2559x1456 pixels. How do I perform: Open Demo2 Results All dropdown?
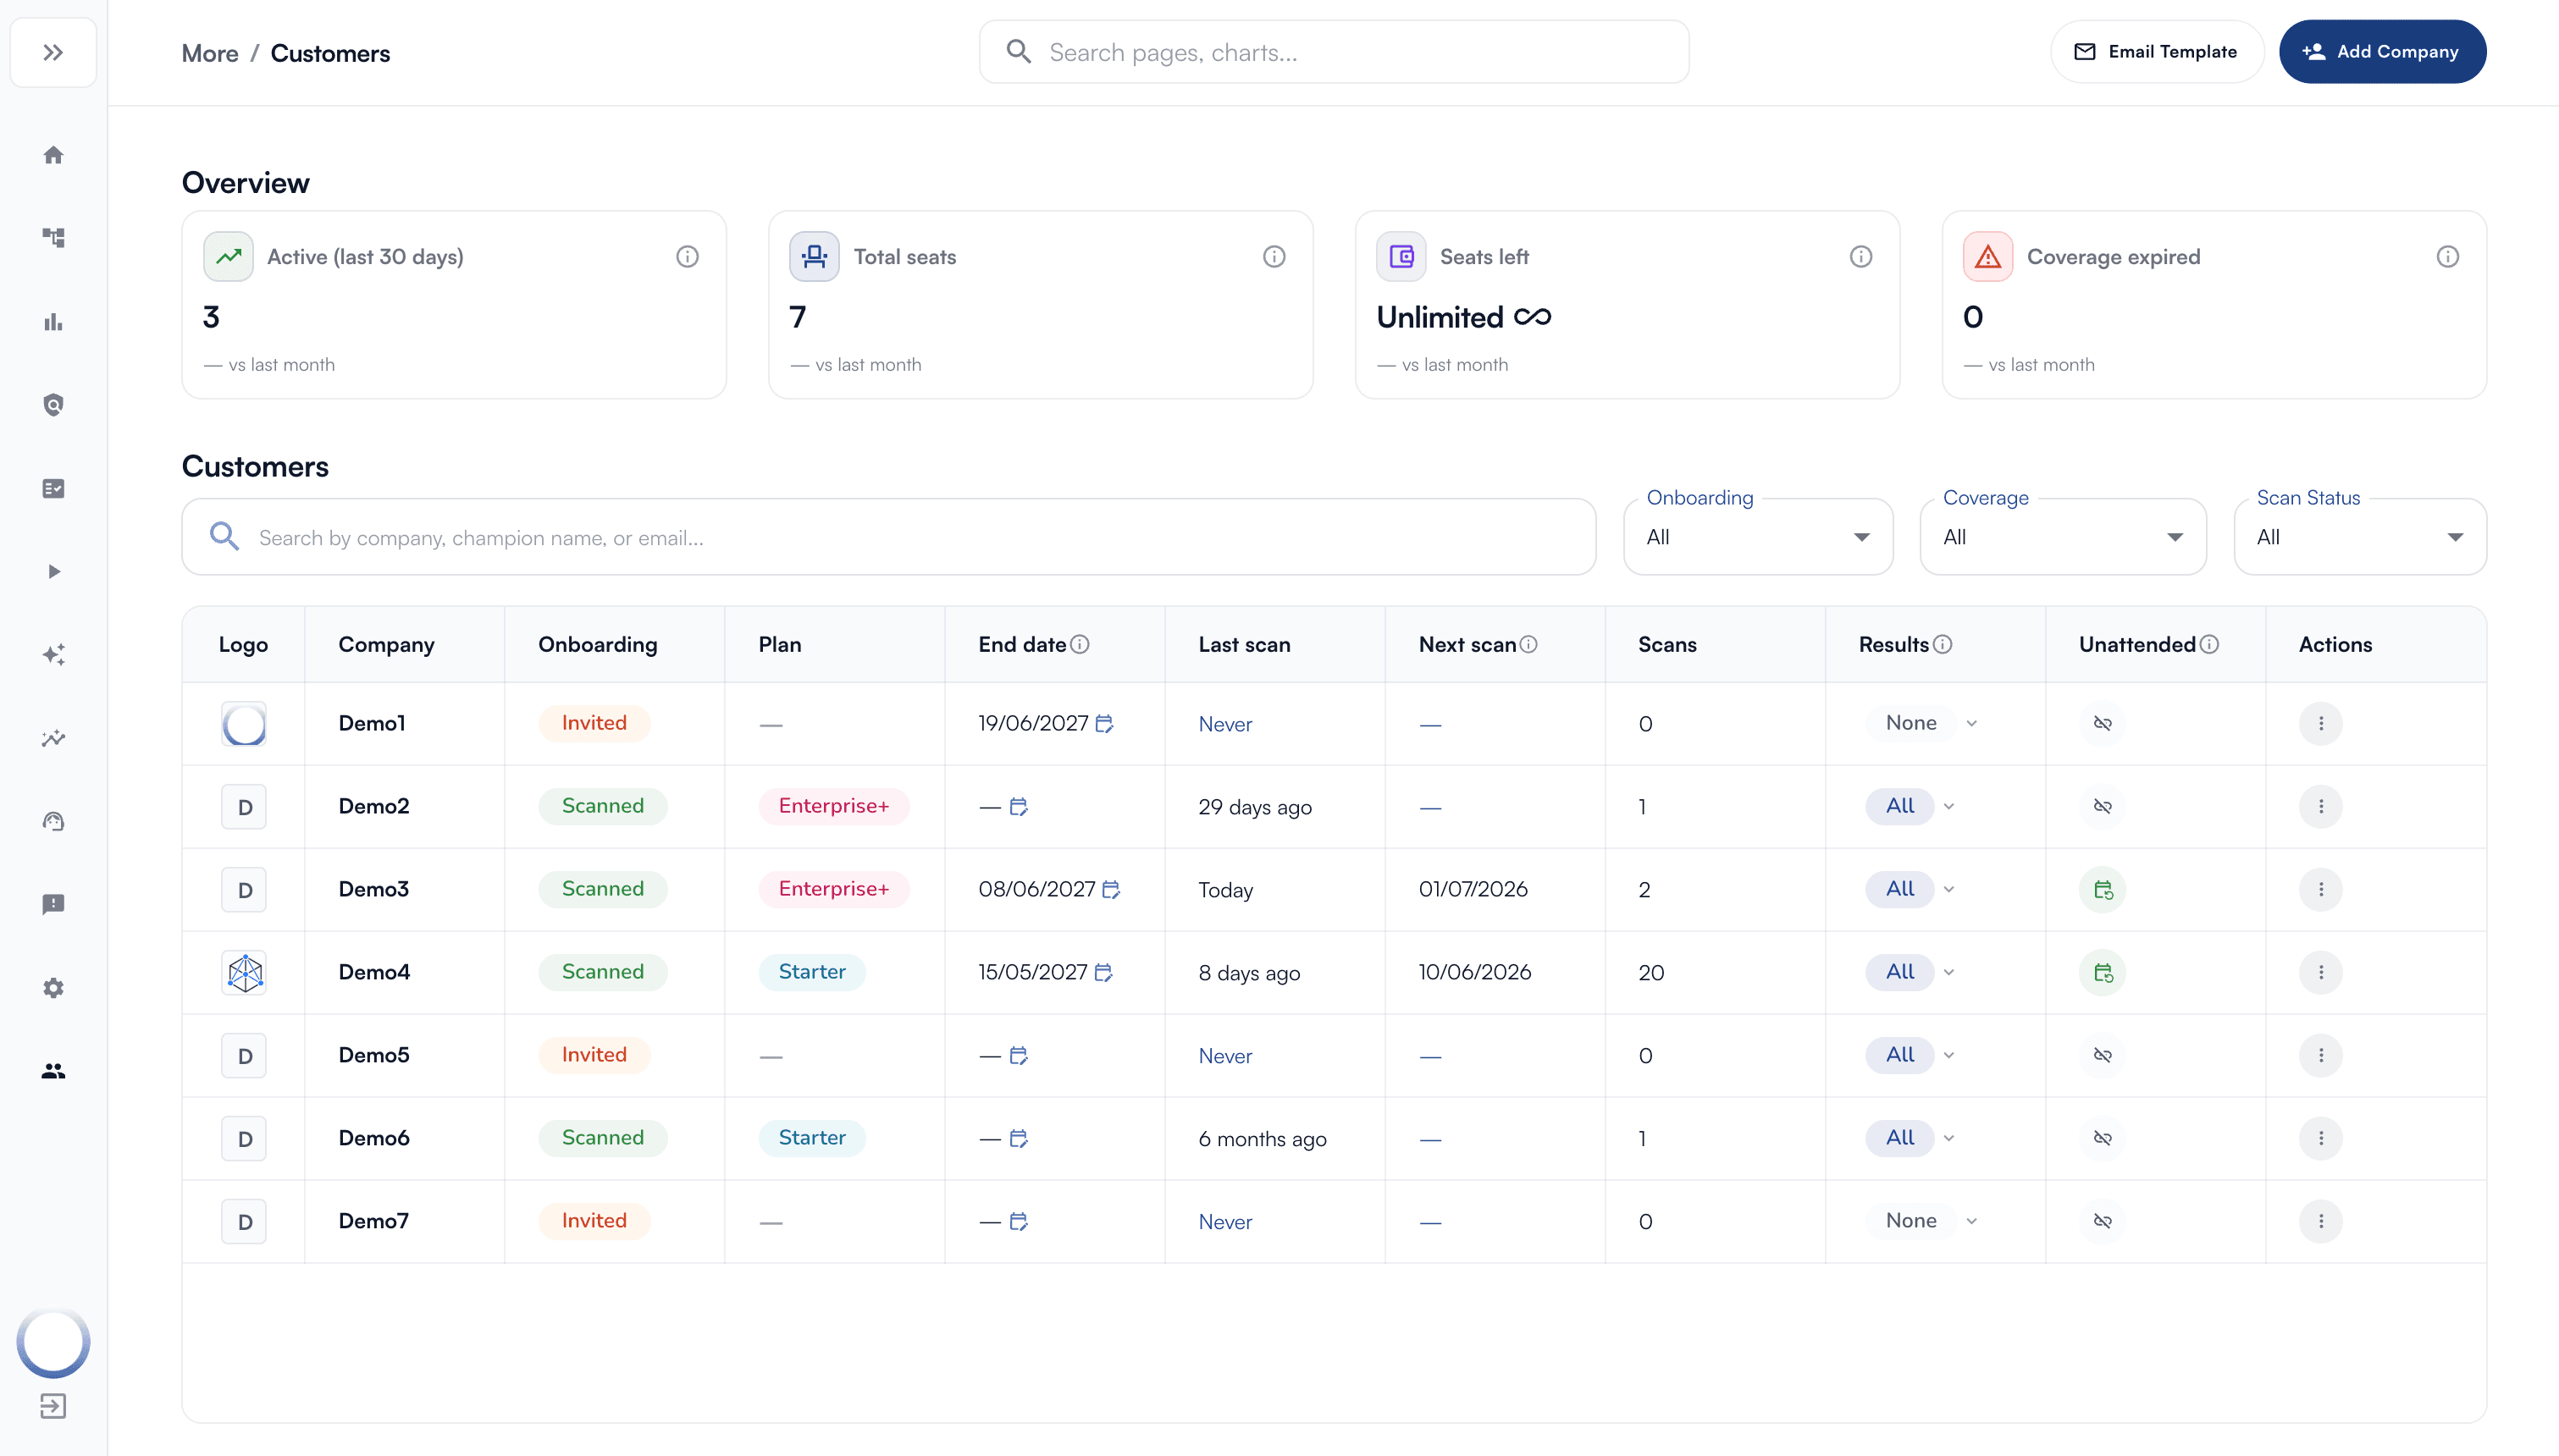click(1910, 806)
